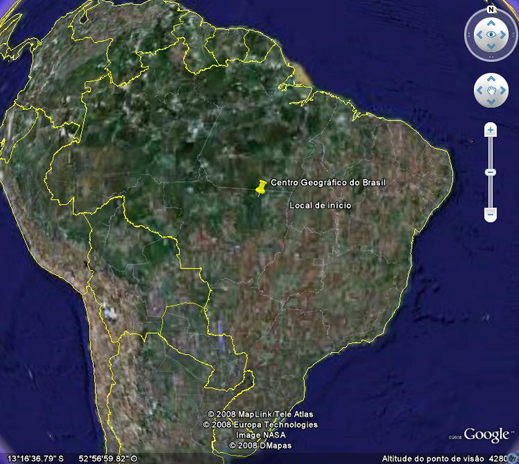Pan up with the move joystick arrow

[491, 79]
